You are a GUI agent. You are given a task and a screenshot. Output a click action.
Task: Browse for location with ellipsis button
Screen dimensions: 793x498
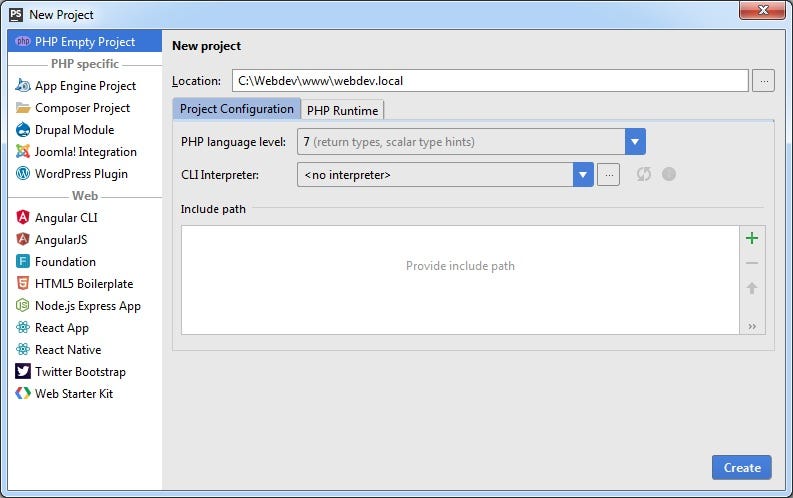764,81
